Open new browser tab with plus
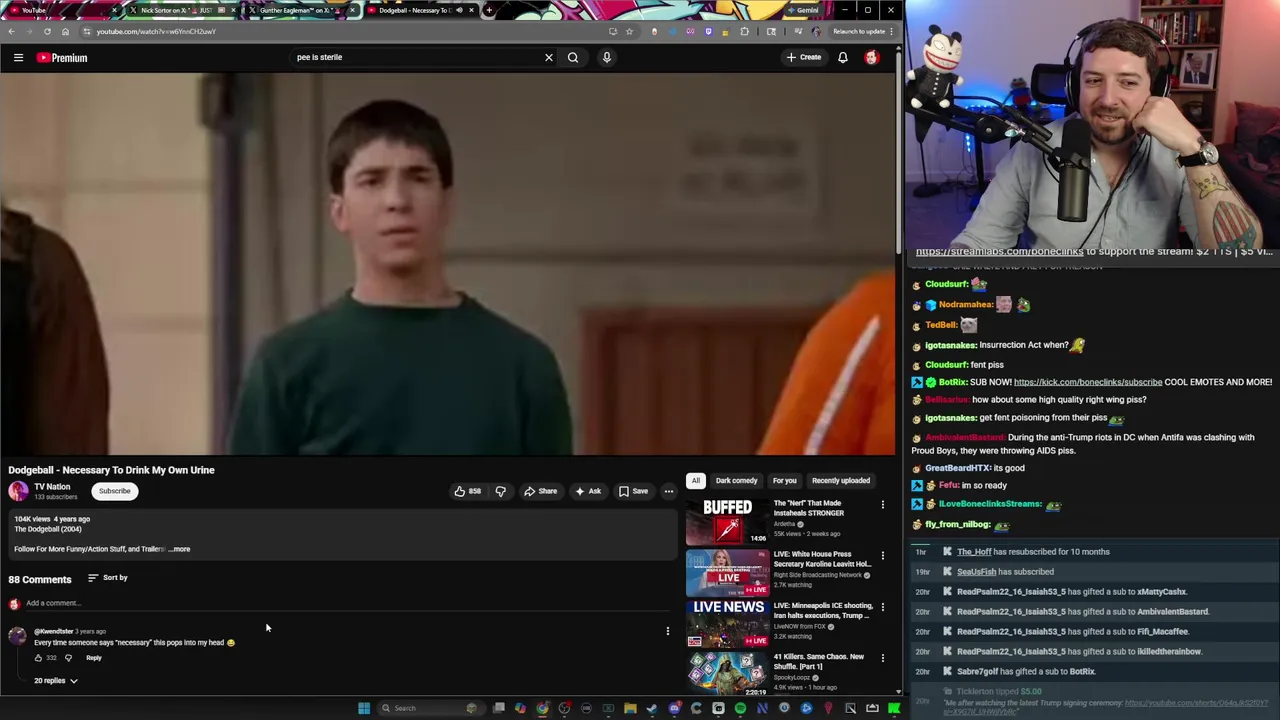This screenshot has height=720, width=1280. [488, 10]
